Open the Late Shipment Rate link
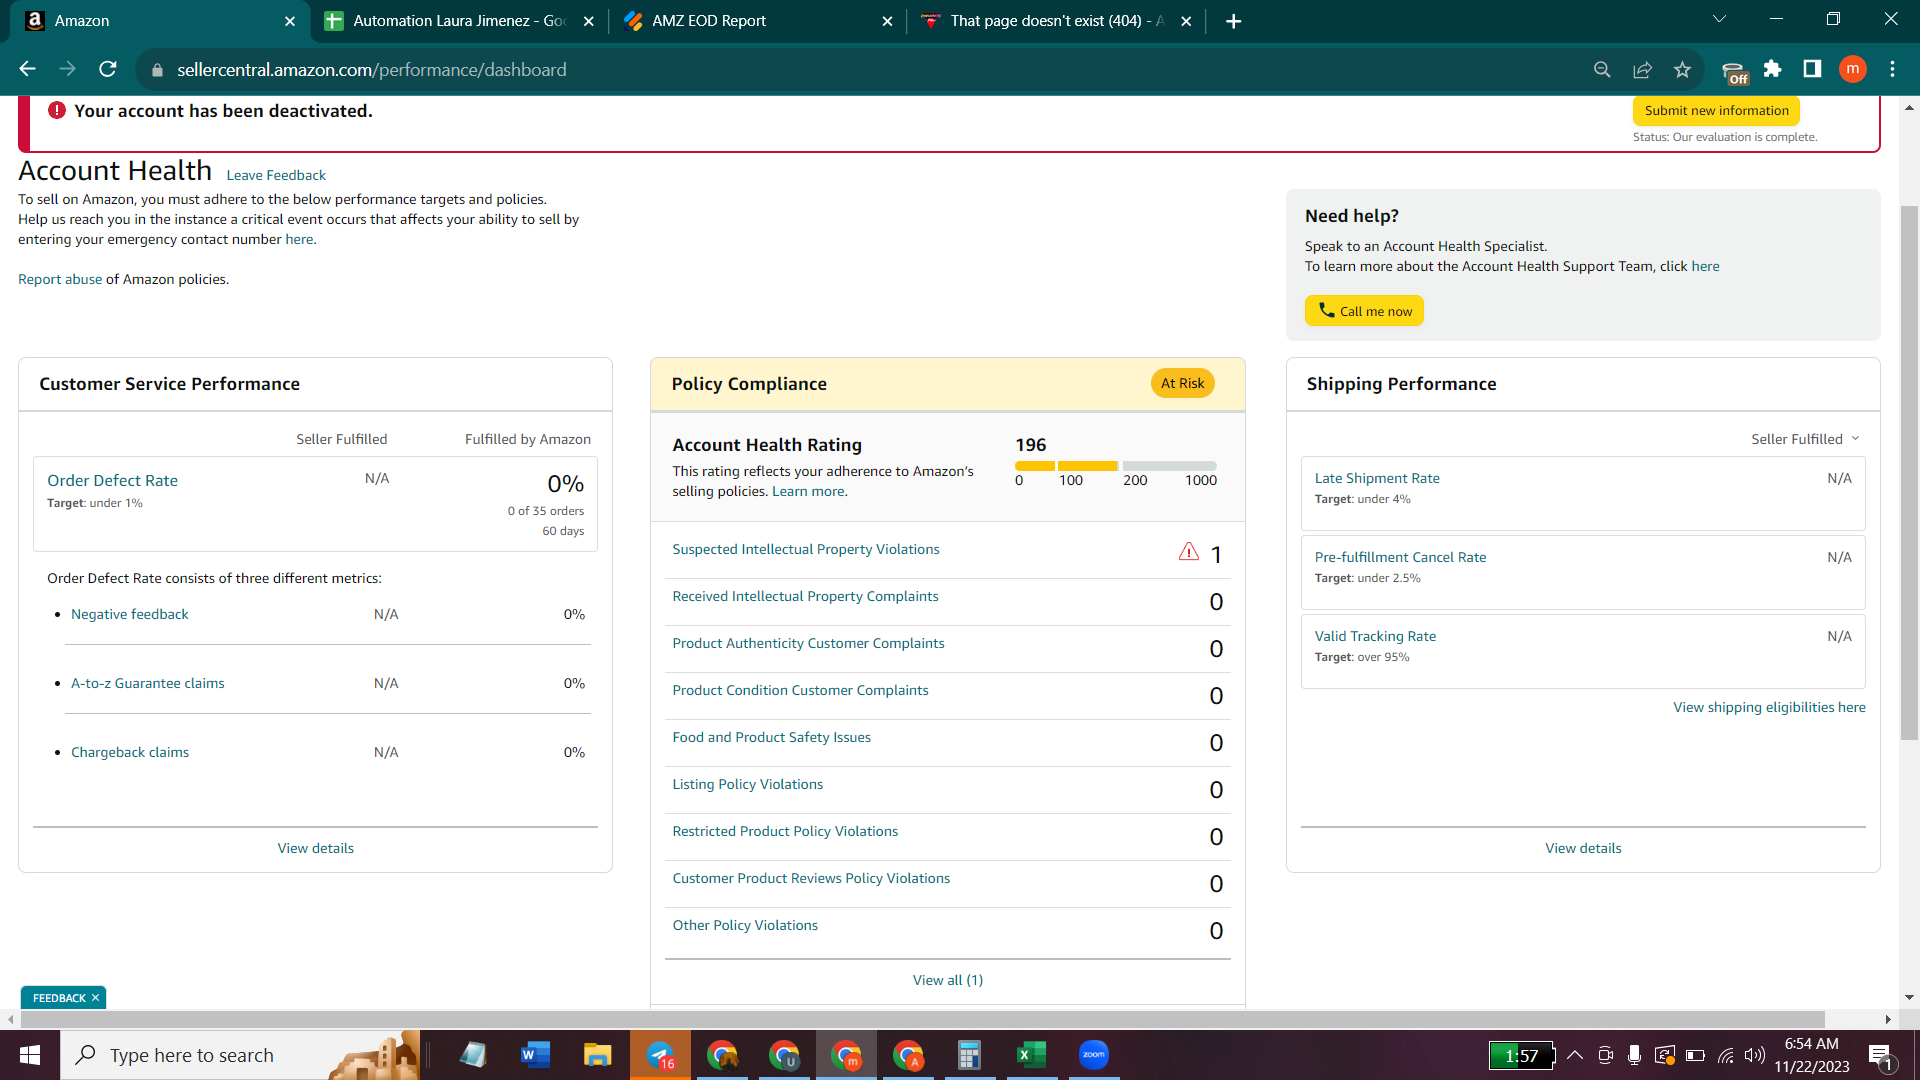1920x1080 pixels. point(1377,478)
